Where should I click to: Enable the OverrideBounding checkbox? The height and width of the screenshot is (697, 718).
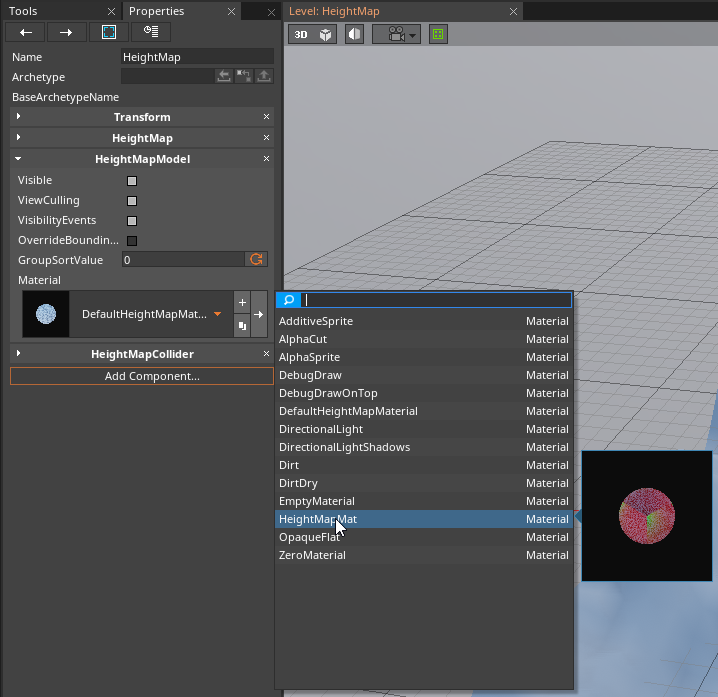pyautogui.click(x=132, y=241)
